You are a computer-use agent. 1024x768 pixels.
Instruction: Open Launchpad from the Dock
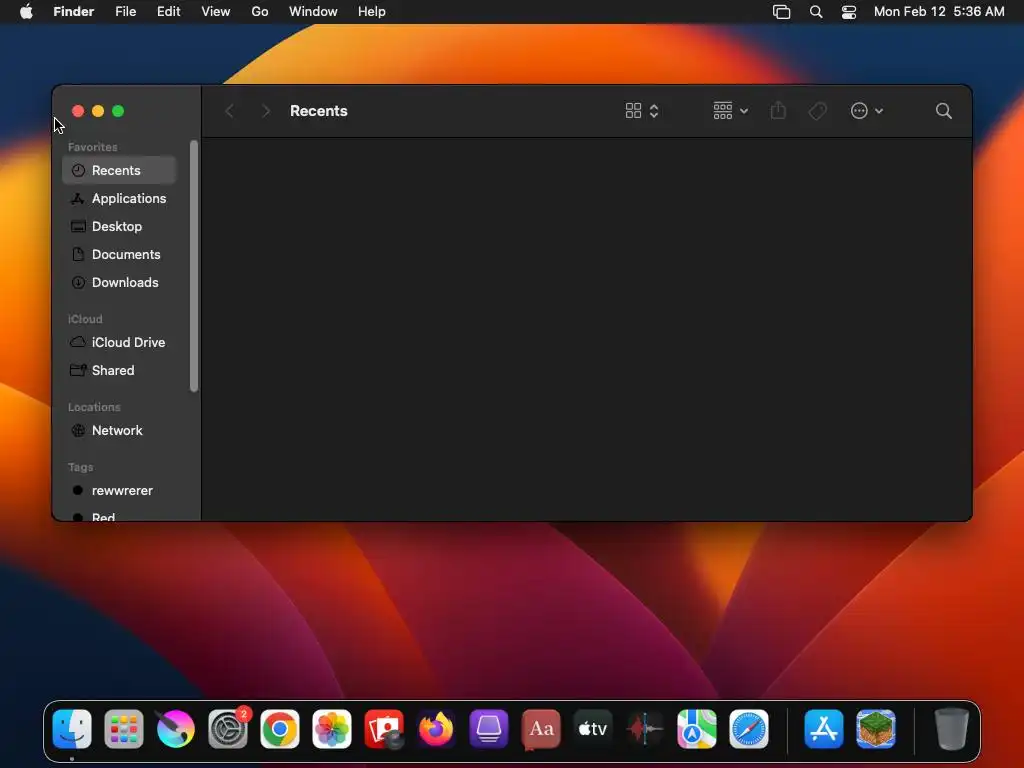pyautogui.click(x=123, y=728)
